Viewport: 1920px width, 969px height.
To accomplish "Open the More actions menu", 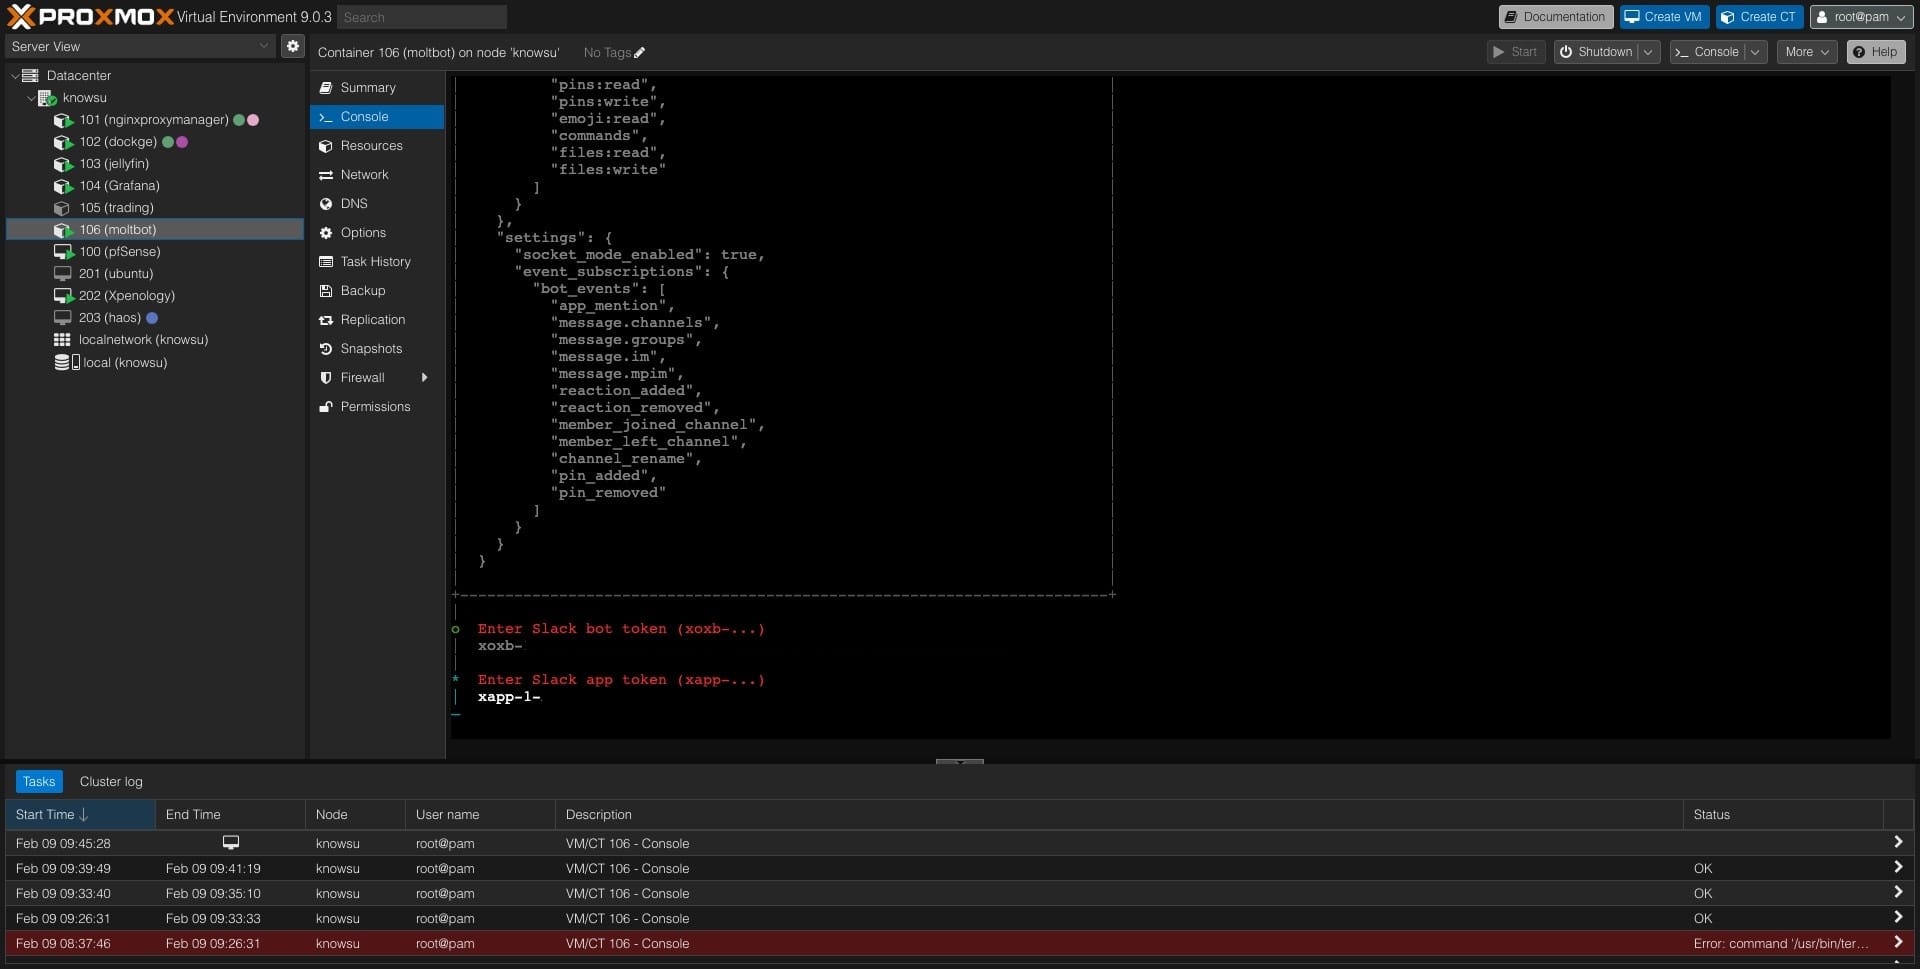I will 1806,52.
